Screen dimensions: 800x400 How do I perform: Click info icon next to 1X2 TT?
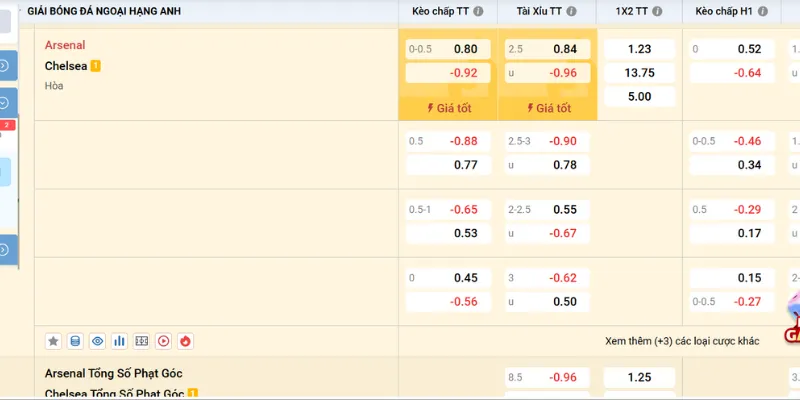(657, 11)
